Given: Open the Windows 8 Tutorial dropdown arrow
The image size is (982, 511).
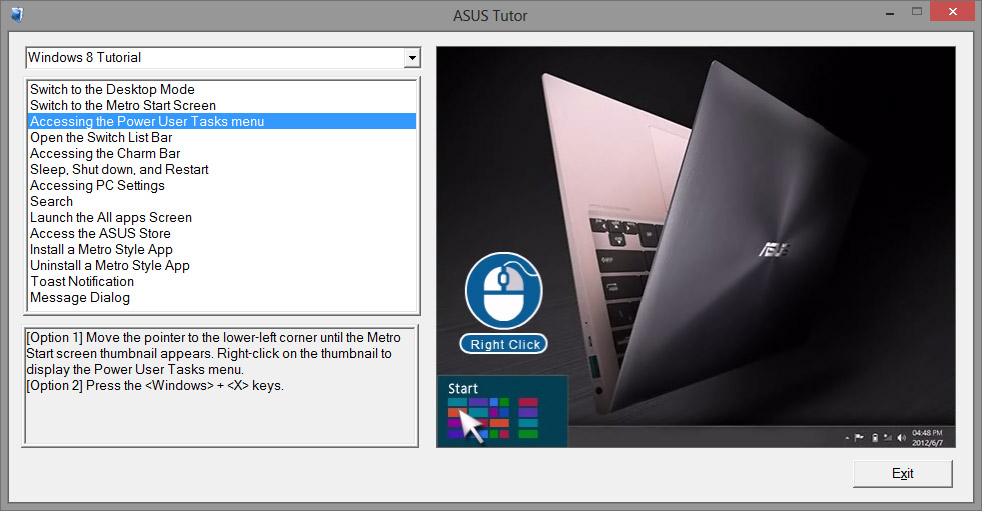Looking at the screenshot, I should [411, 58].
